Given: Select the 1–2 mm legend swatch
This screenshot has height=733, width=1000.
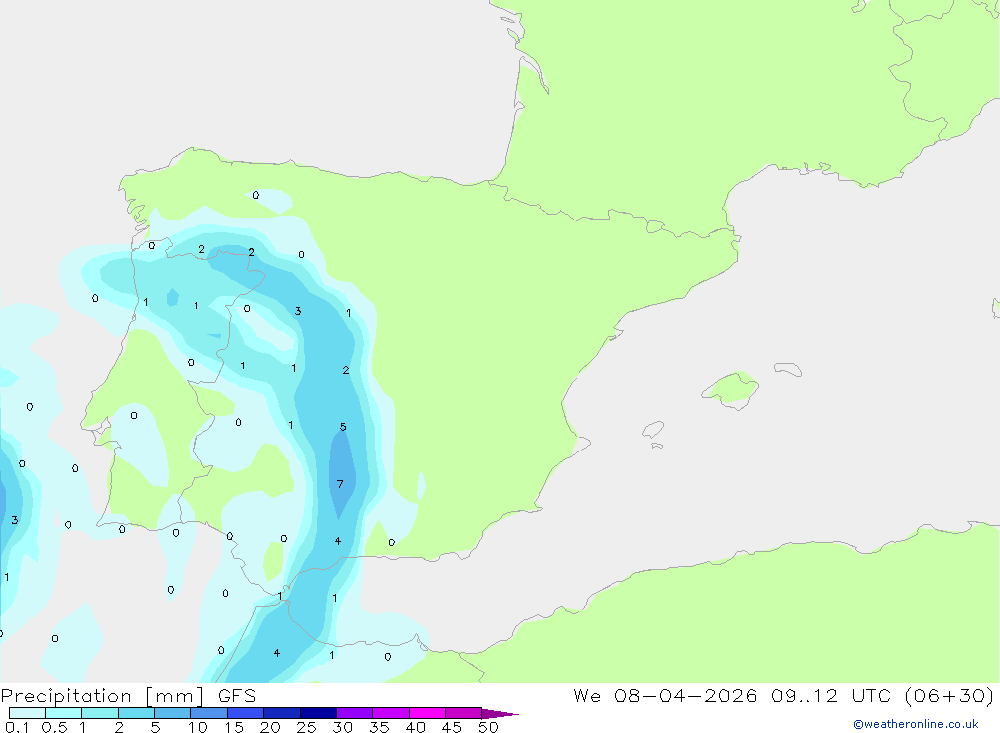Looking at the screenshot, I should (x=99, y=713).
